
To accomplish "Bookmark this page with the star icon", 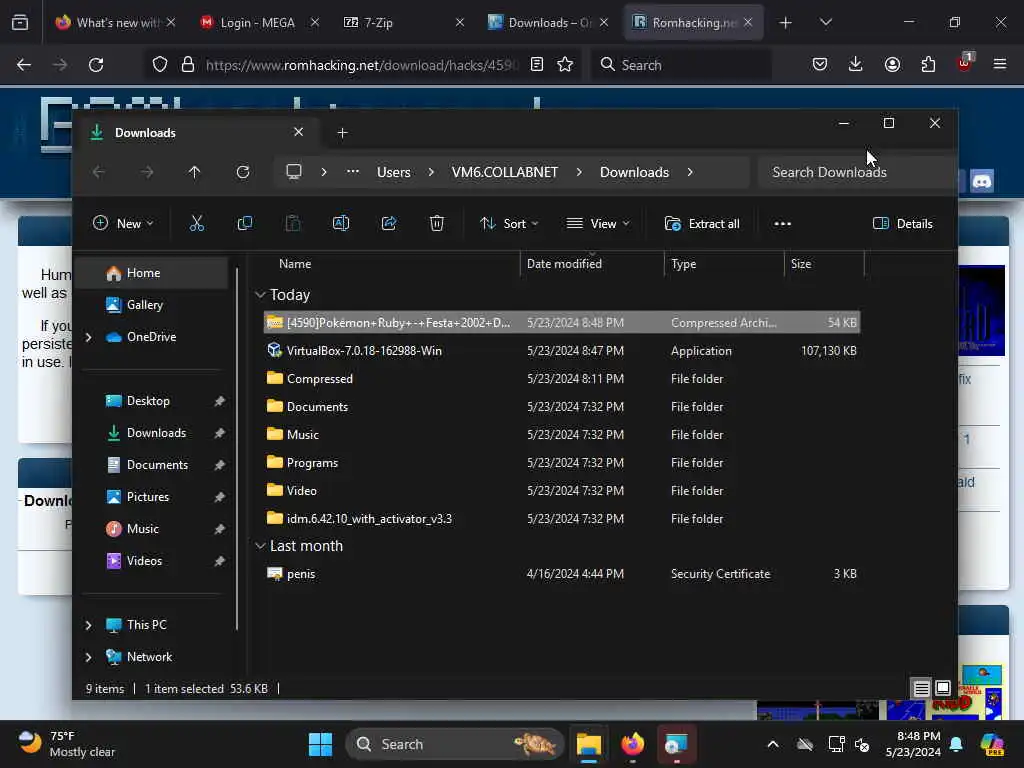I will (x=566, y=65).
